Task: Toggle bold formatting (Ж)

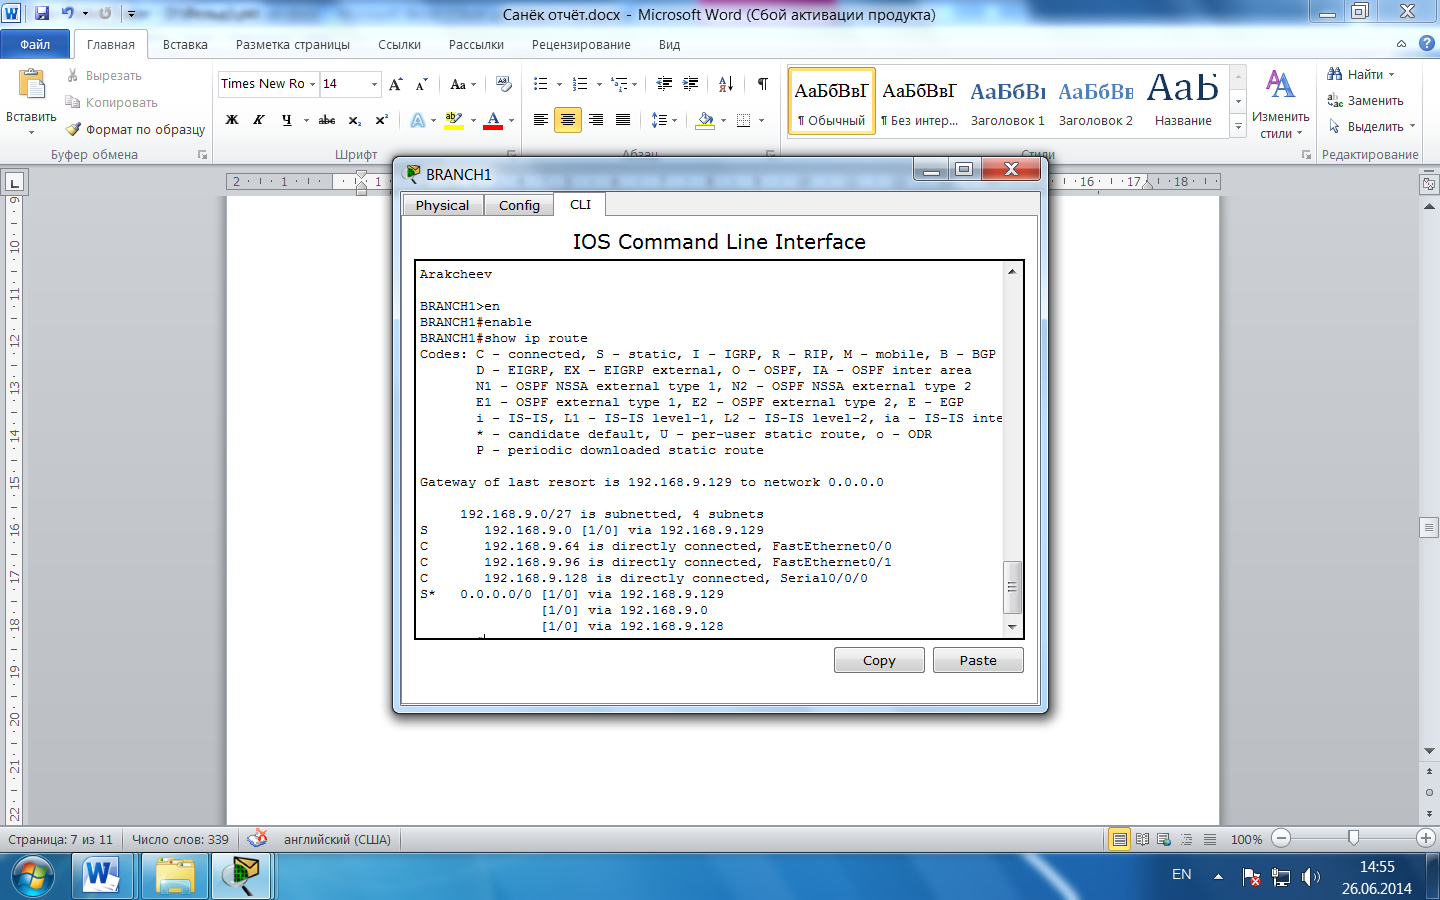Action: [x=232, y=120]
